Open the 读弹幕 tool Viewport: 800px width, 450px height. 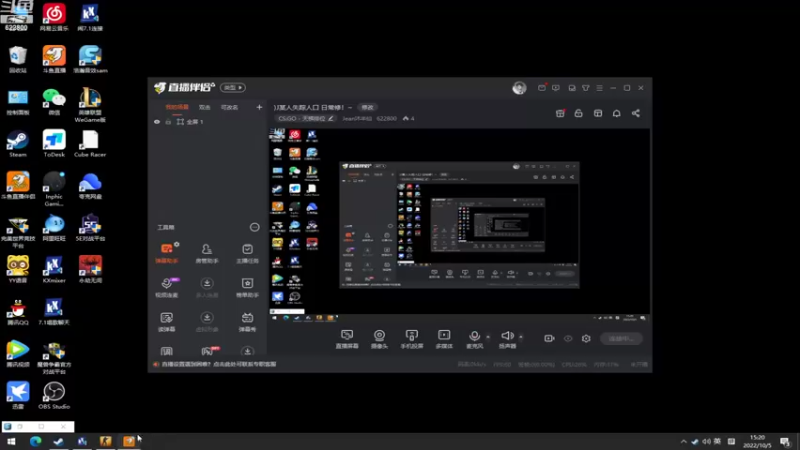(x=166, y=322)
